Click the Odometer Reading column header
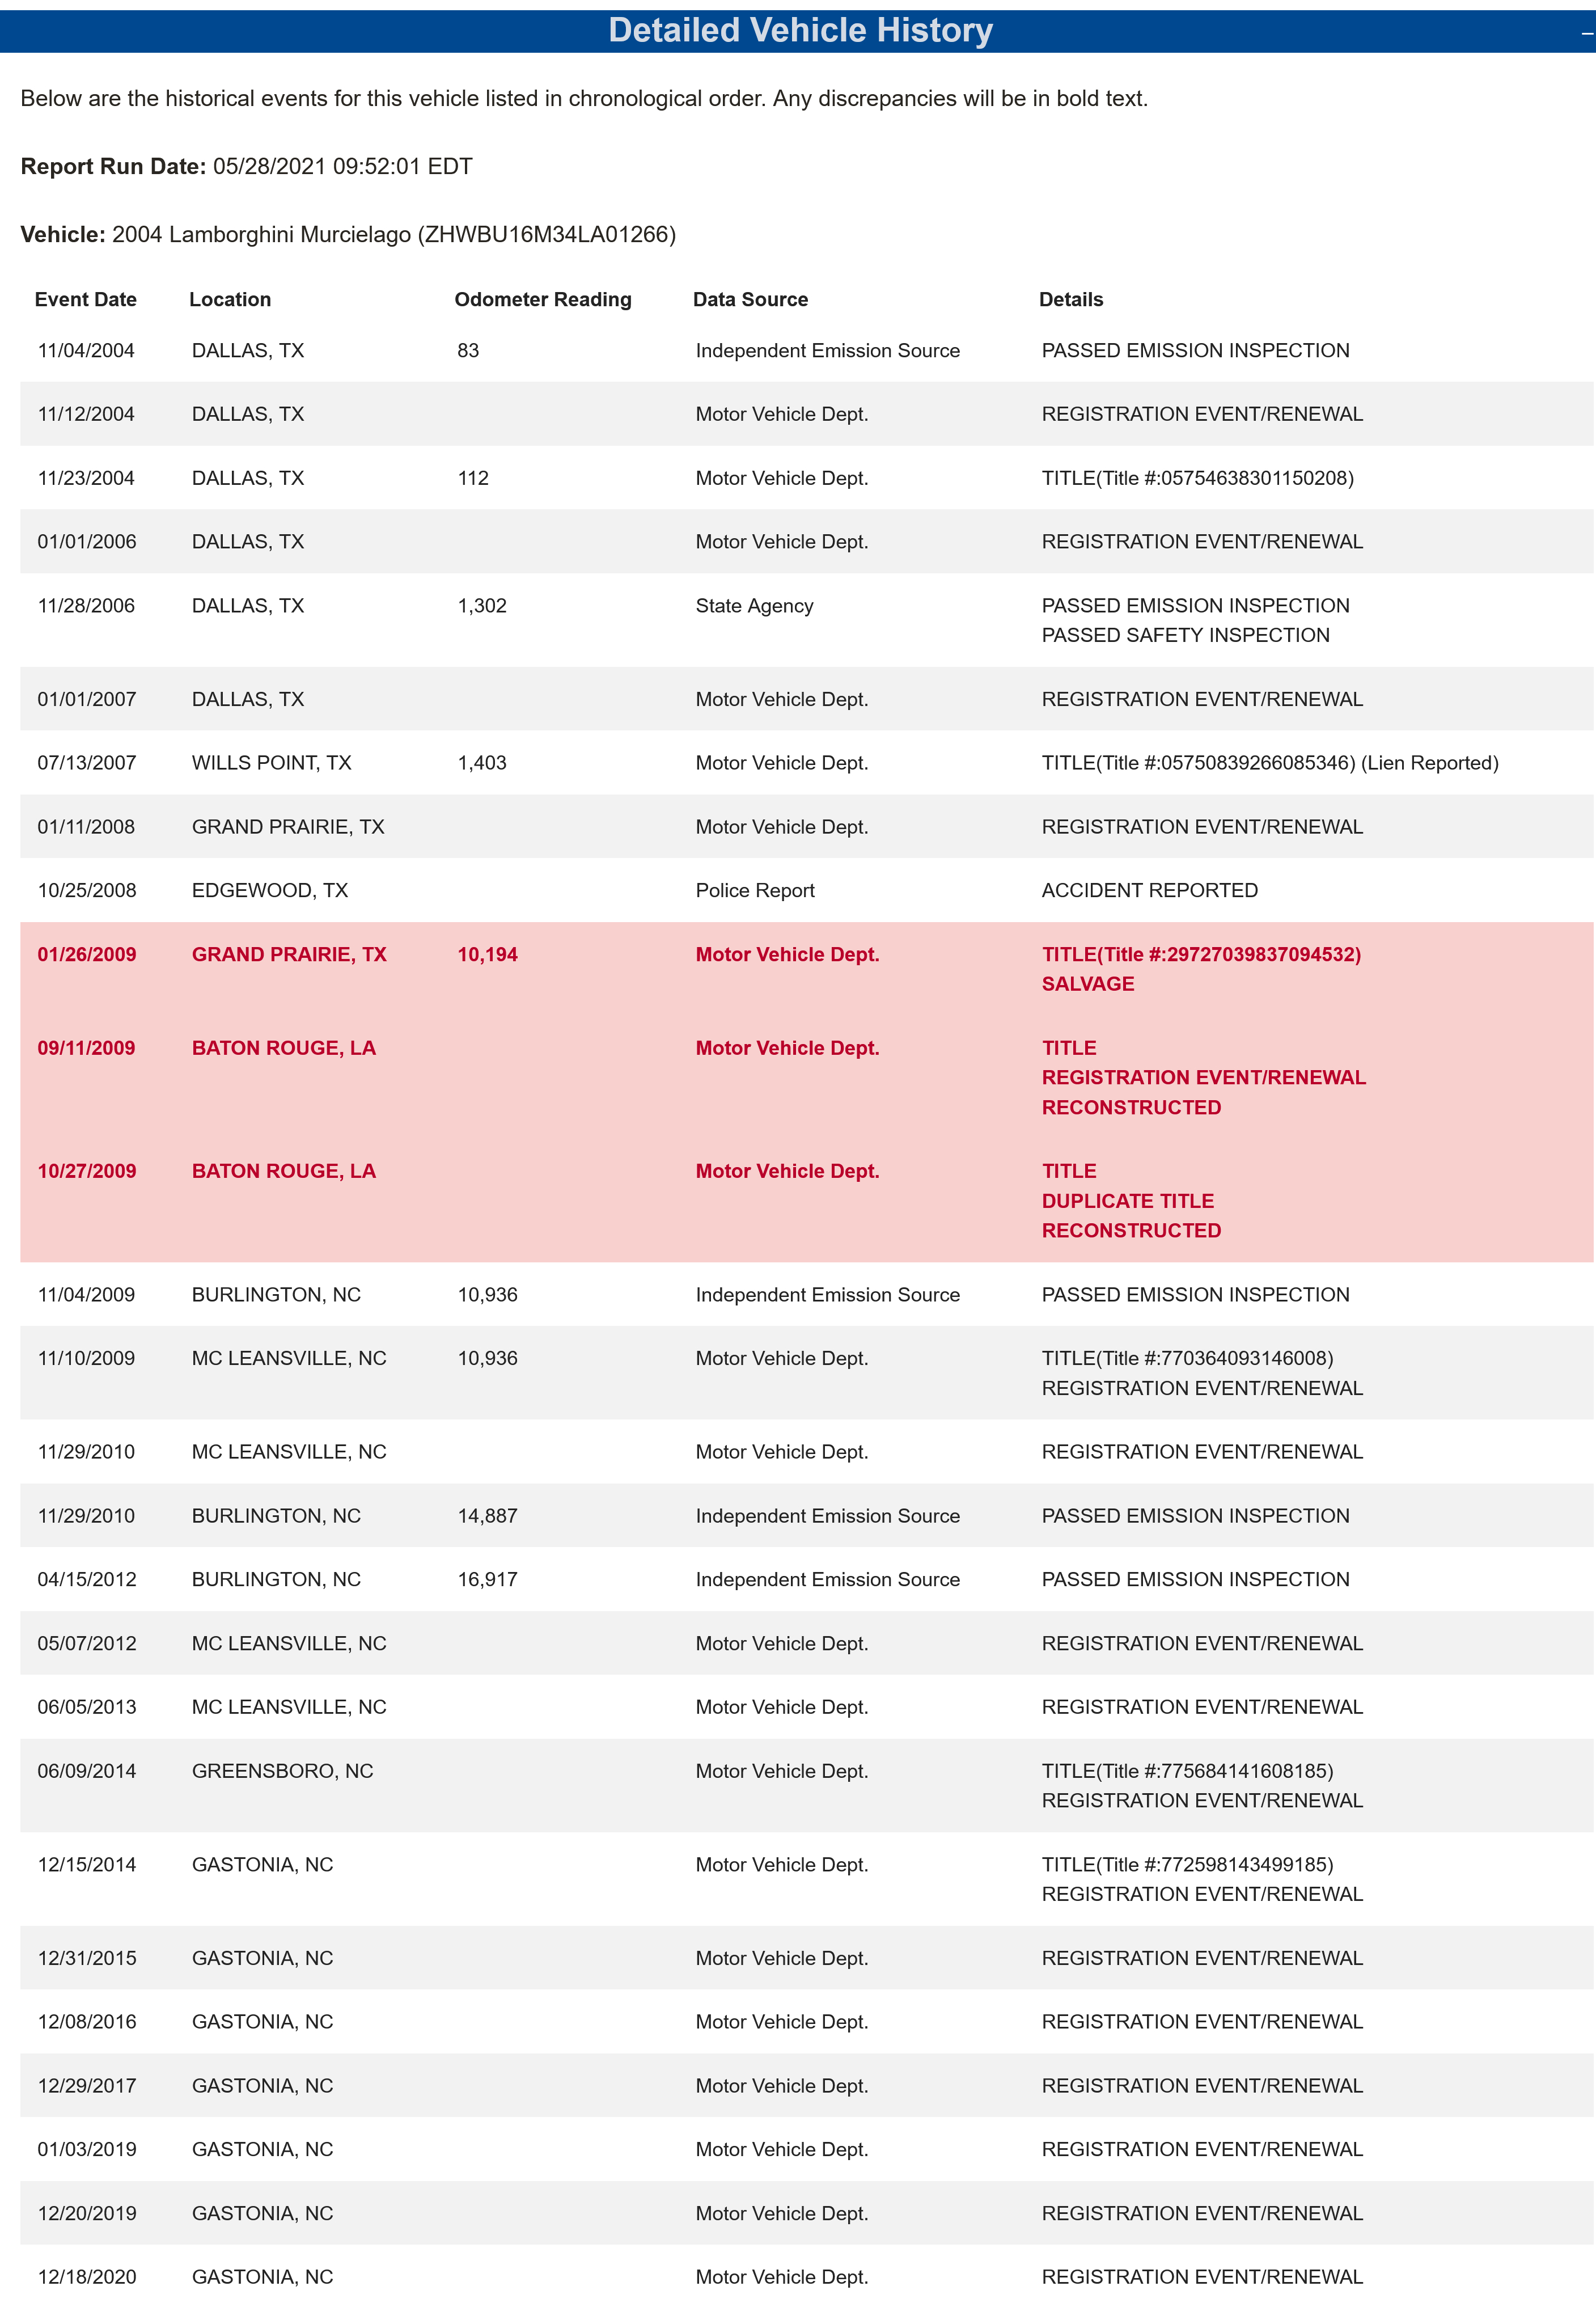1596x2303 pixels. pos(542,299)
